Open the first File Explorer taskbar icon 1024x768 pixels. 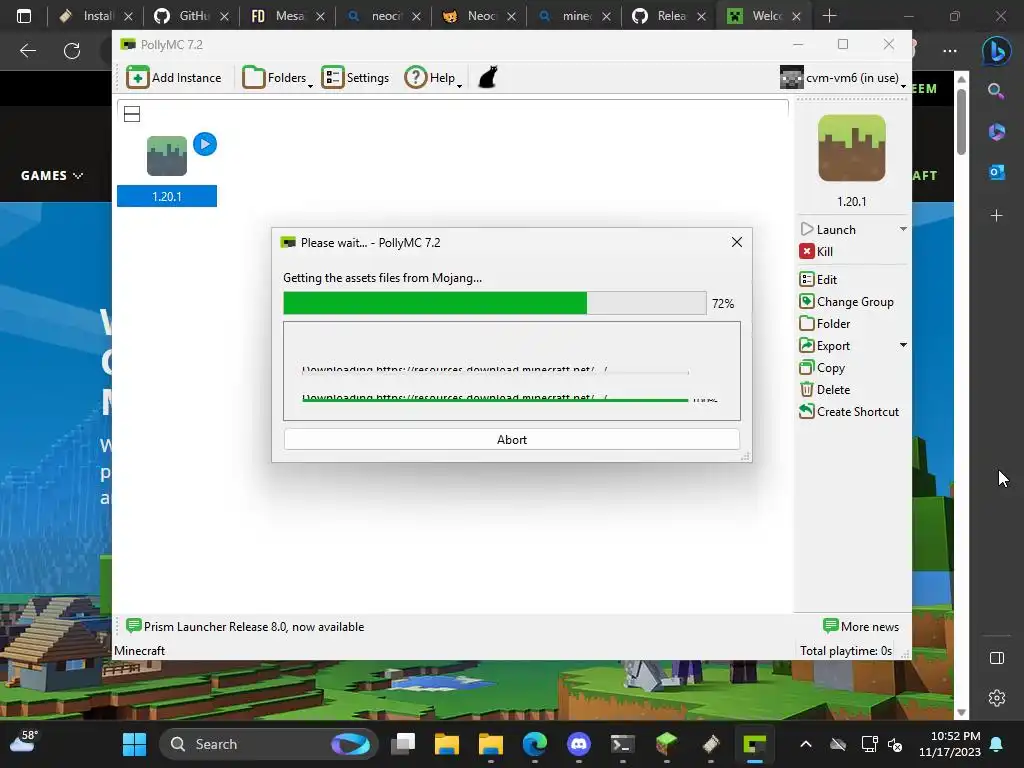tap(447, 744)
